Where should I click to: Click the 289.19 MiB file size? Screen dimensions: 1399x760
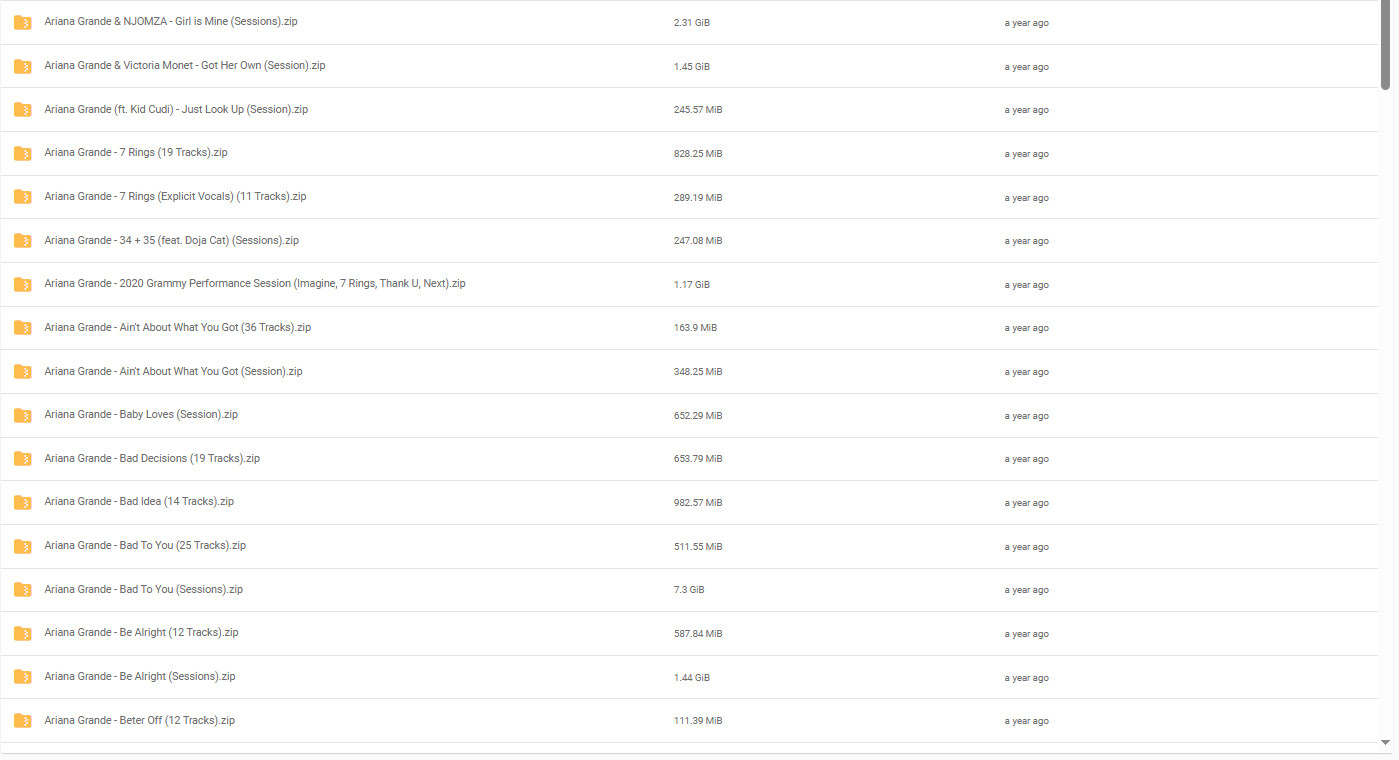(x=698, y=198)
